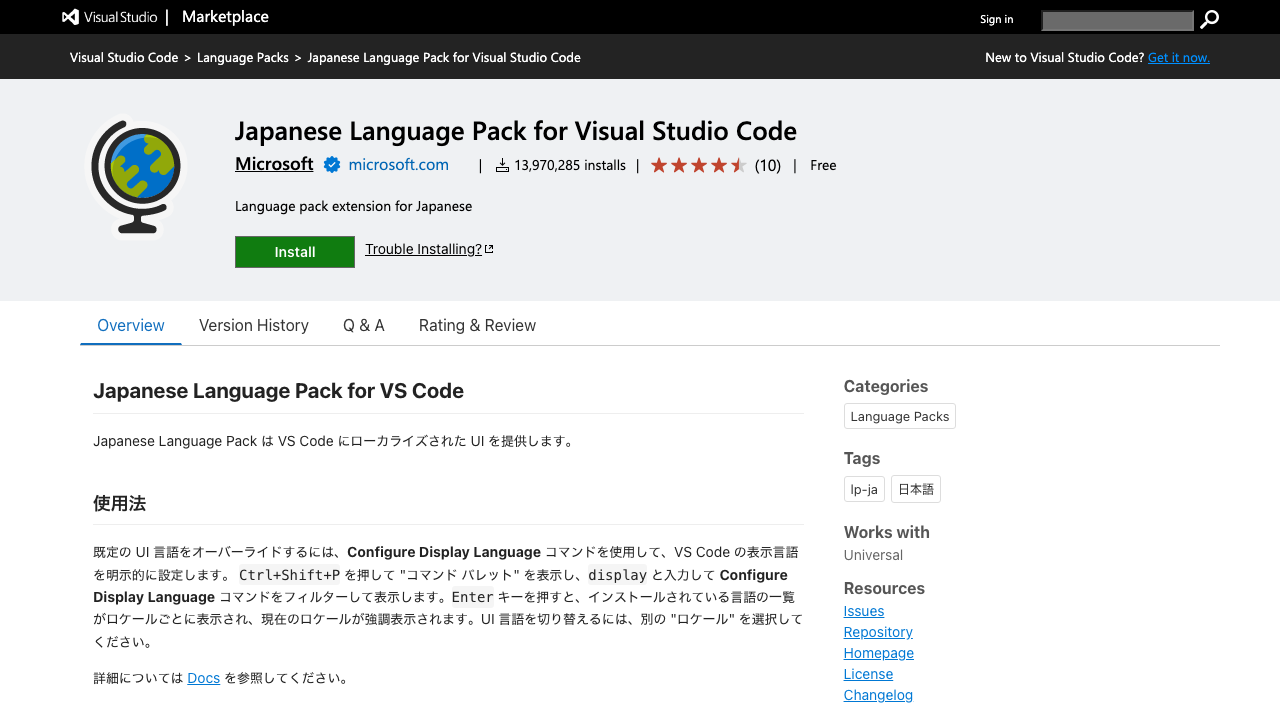This screenshot has width=1280, height=720.
Task: Click the first rating star
Action: tap(660, 164)
